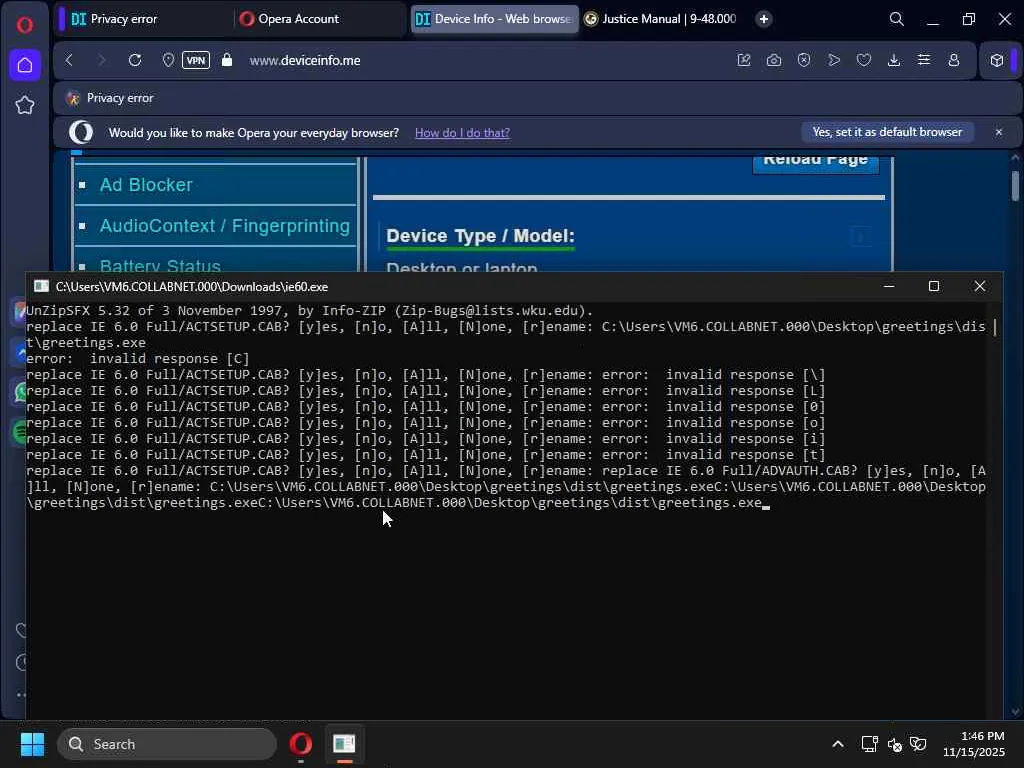
Task: Switch to Justice Manual 9-48.000 tab
Action: pos(663,19)
